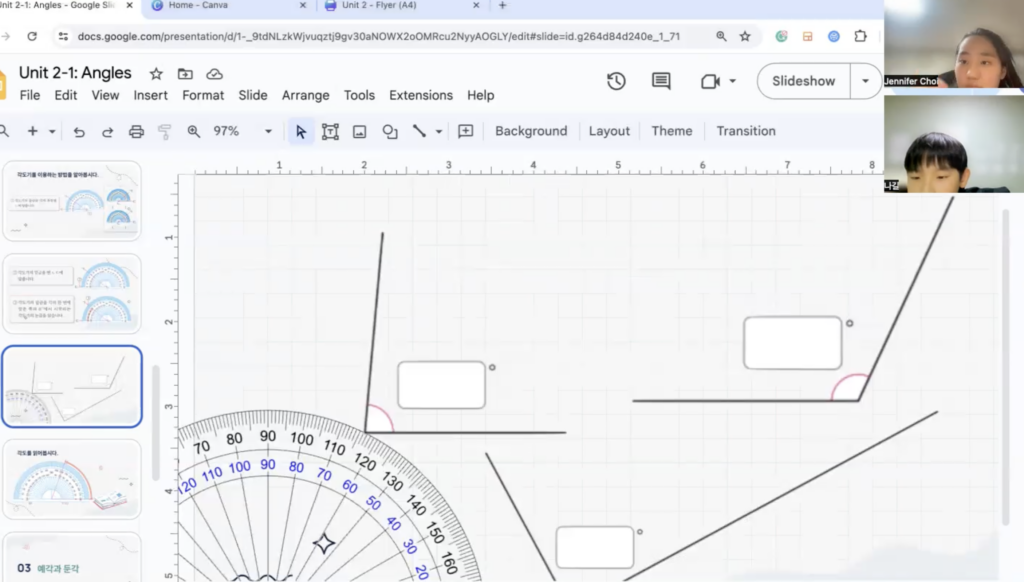Star the Unit 2-1: Angles presentation
The image size is (1024, 582).
pyautogui.click(x=156, y=74)
